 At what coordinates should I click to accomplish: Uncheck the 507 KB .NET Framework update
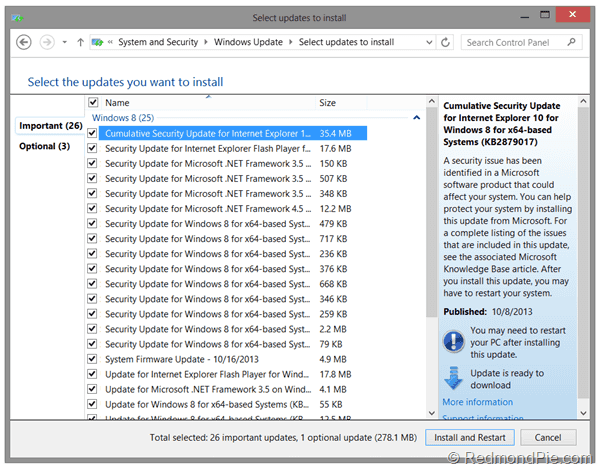click(x=92, y=178)
